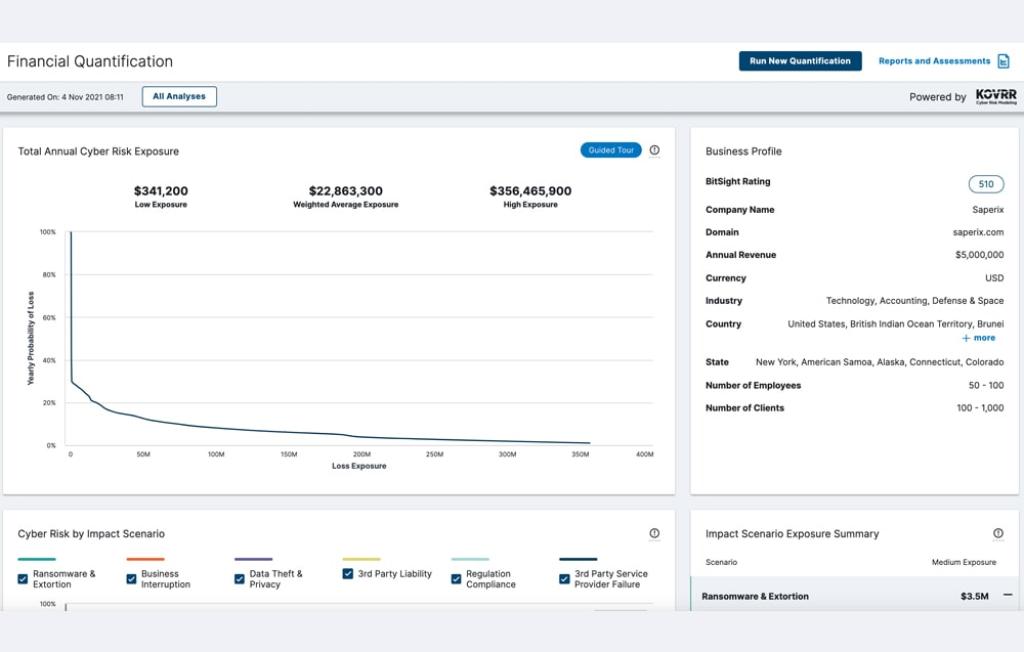Start the Guided Tour

tap(610, 150)
